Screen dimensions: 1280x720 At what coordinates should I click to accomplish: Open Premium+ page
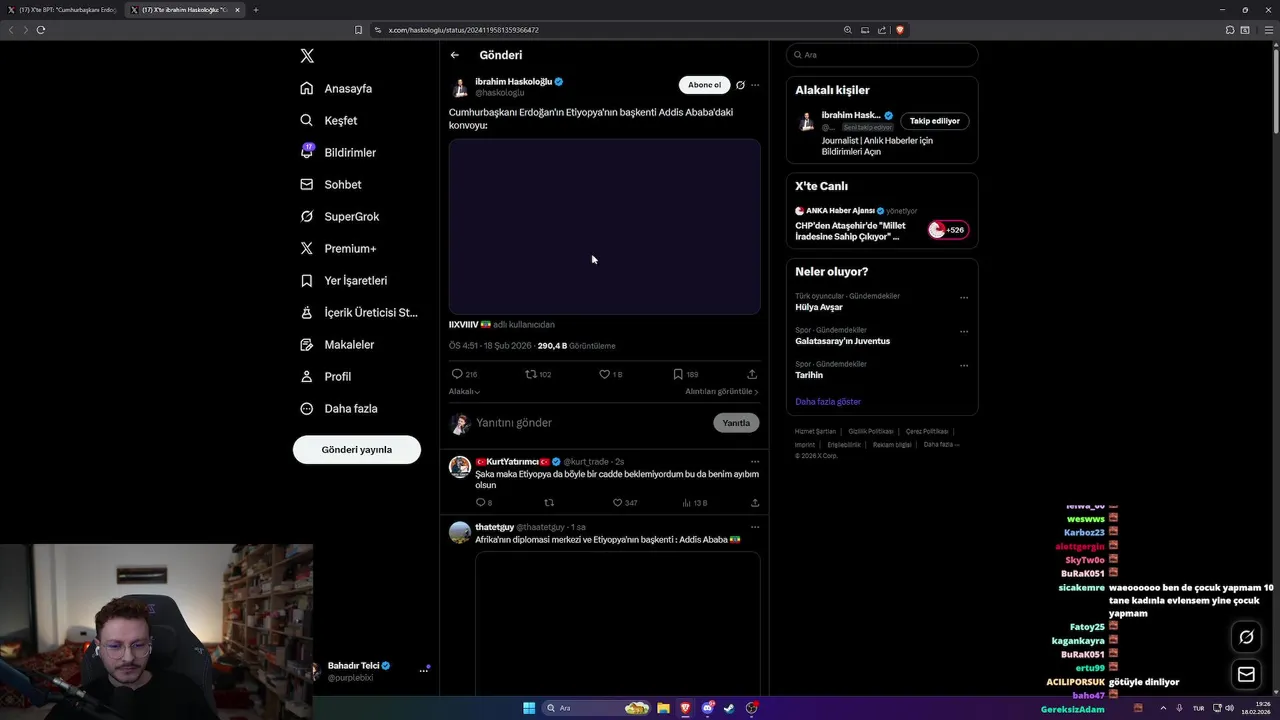(x=338, y=249)
